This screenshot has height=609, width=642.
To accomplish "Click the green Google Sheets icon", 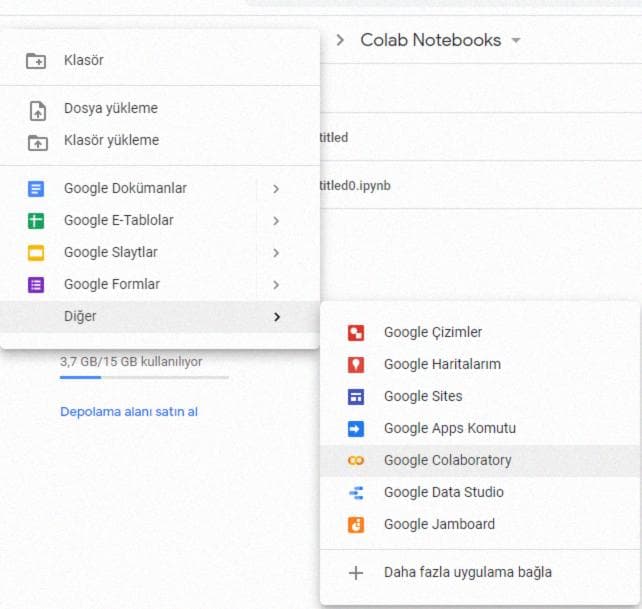I will coord(36,221).
